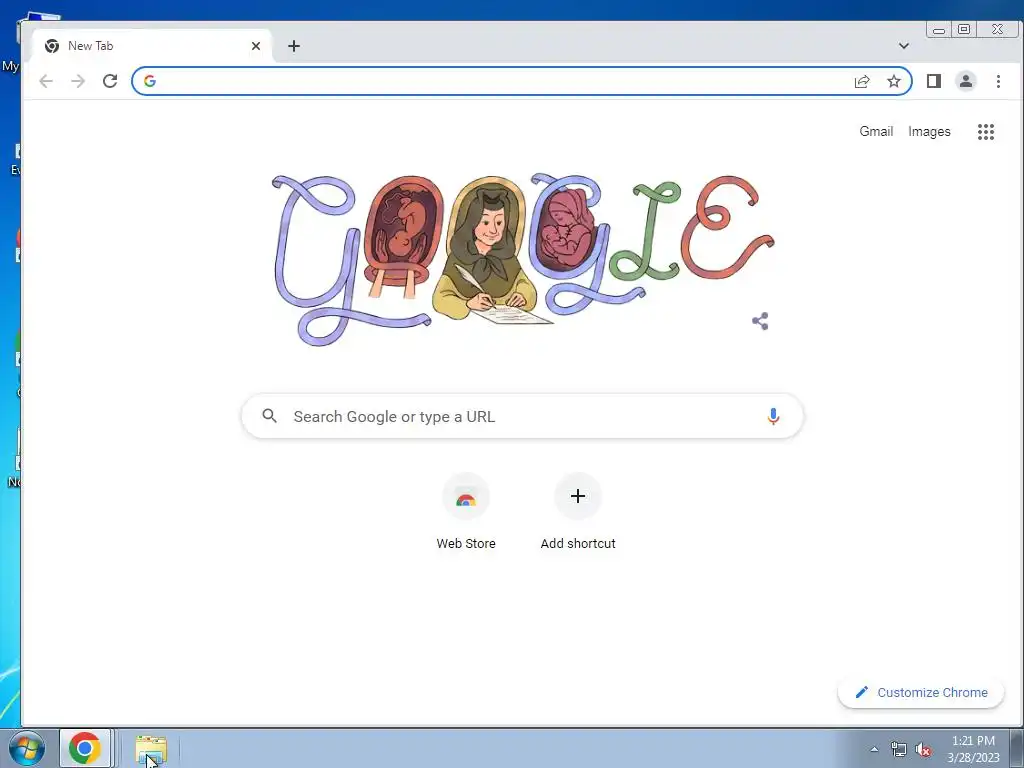This screenshot has height=768, width=1024.
Task: Click the Google icon in the address bar
Action: click(150, 81)
